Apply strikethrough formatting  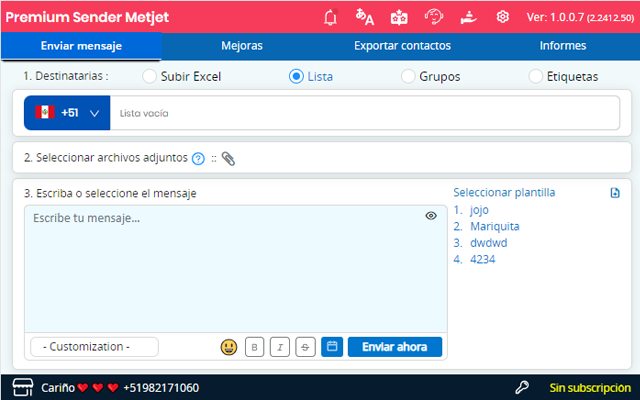coord(305,347)
